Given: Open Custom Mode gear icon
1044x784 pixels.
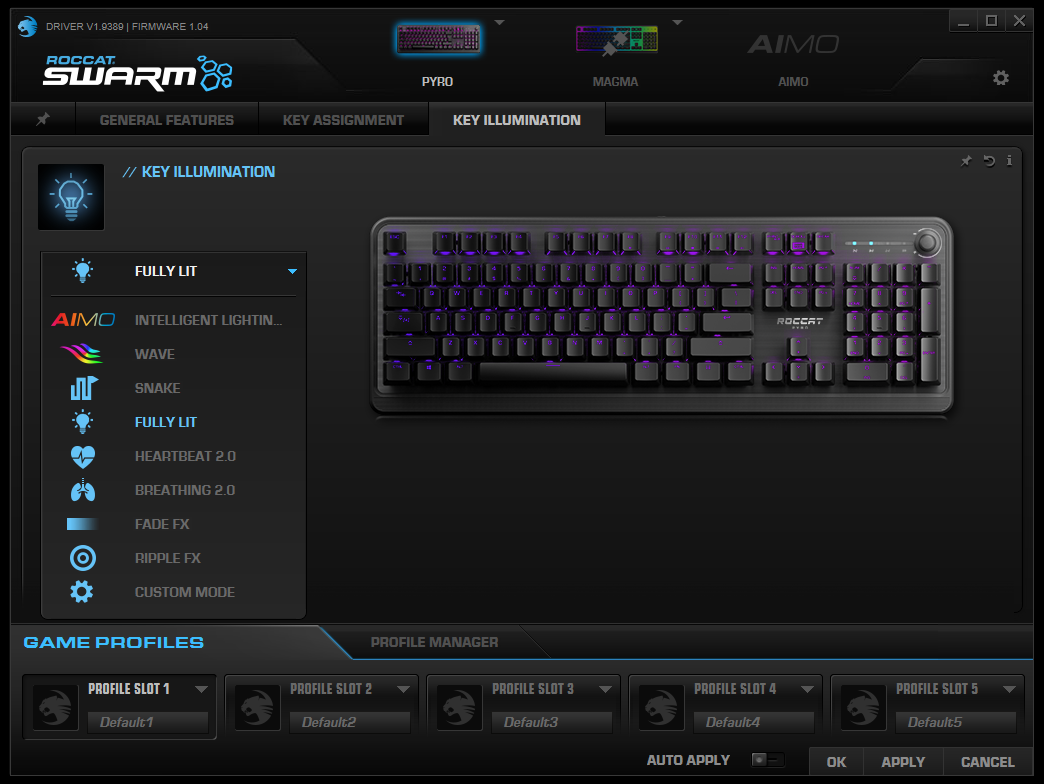Looking at the screenshot, I should (x=82, y=592).
